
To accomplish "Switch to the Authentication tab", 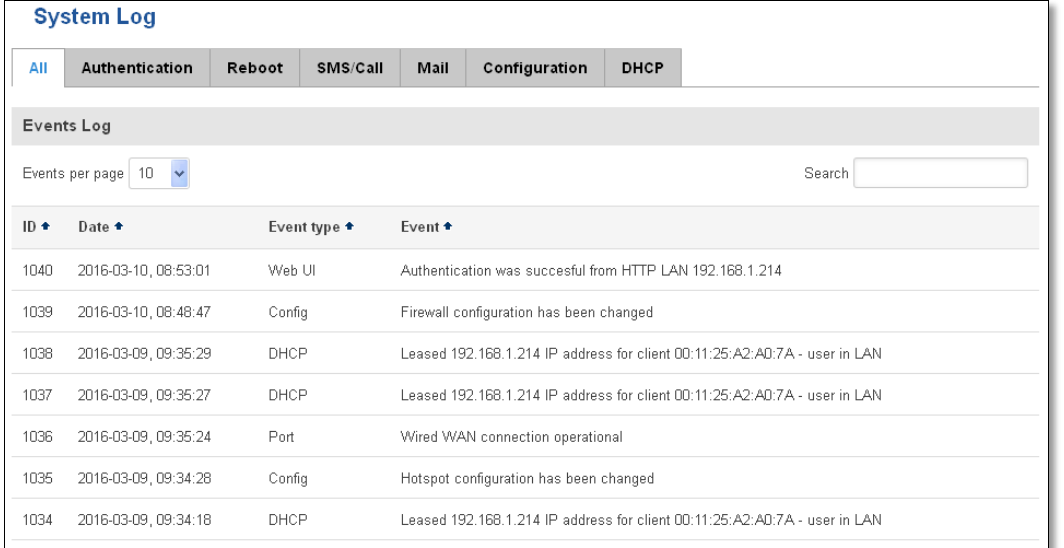I will point(137,68).
